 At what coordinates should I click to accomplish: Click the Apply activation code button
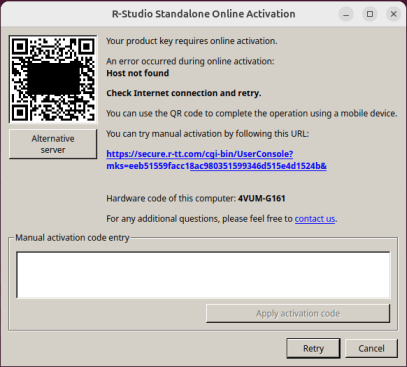click(298, 313)
